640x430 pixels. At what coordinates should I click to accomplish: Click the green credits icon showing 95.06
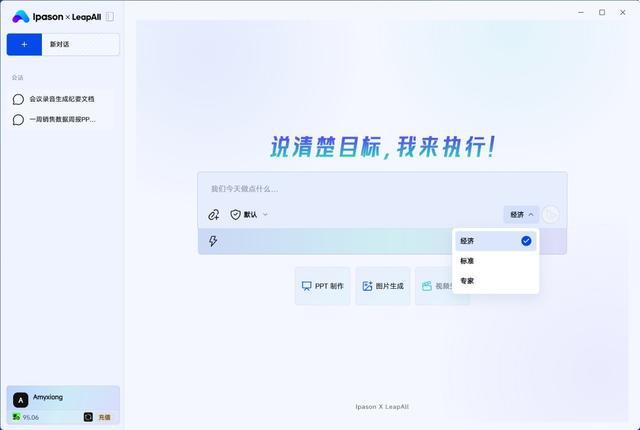point(16,417)
